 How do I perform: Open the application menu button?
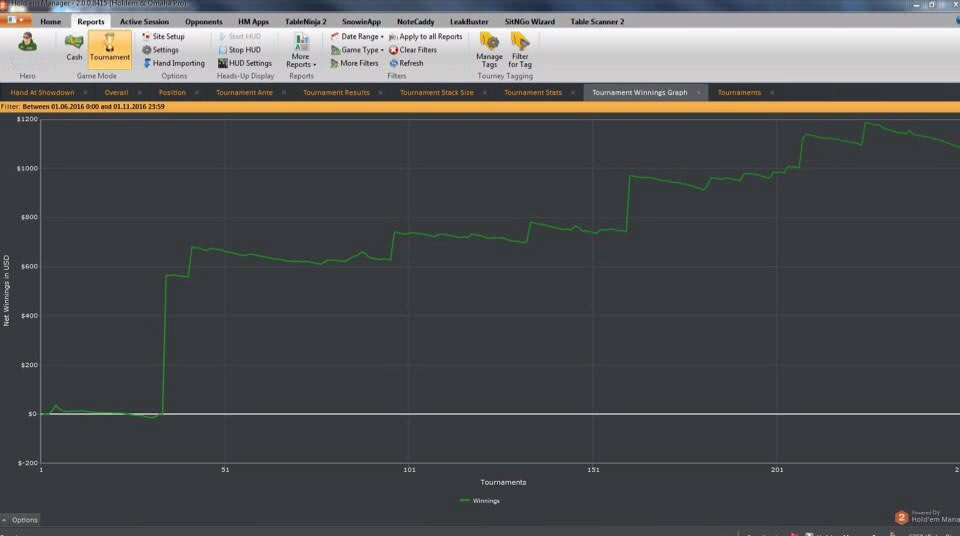(x=15, y=20)
